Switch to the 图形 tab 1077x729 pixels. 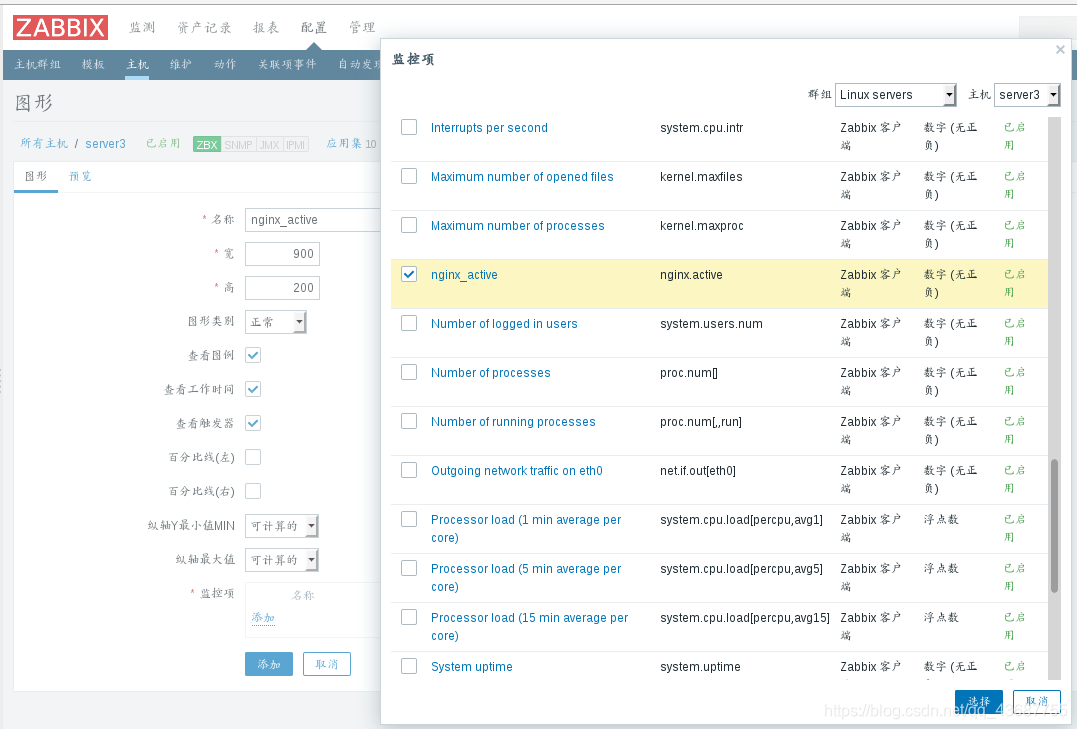[x=36, y=177]
